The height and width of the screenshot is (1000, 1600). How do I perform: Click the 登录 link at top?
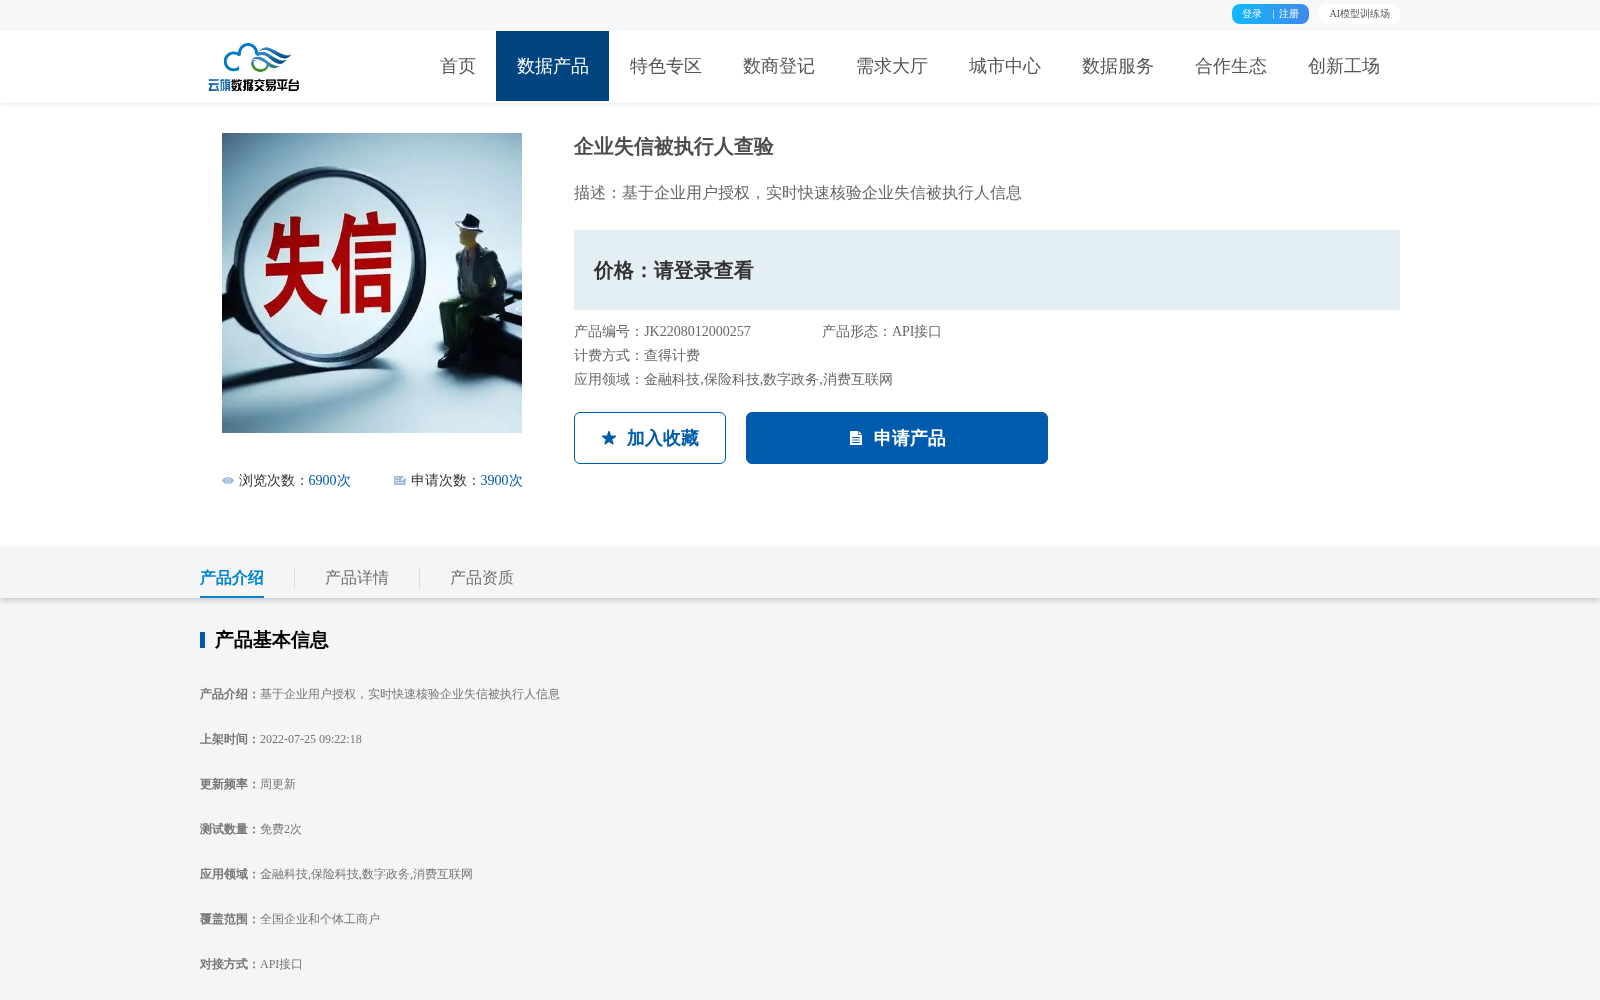coord(1252,14)
